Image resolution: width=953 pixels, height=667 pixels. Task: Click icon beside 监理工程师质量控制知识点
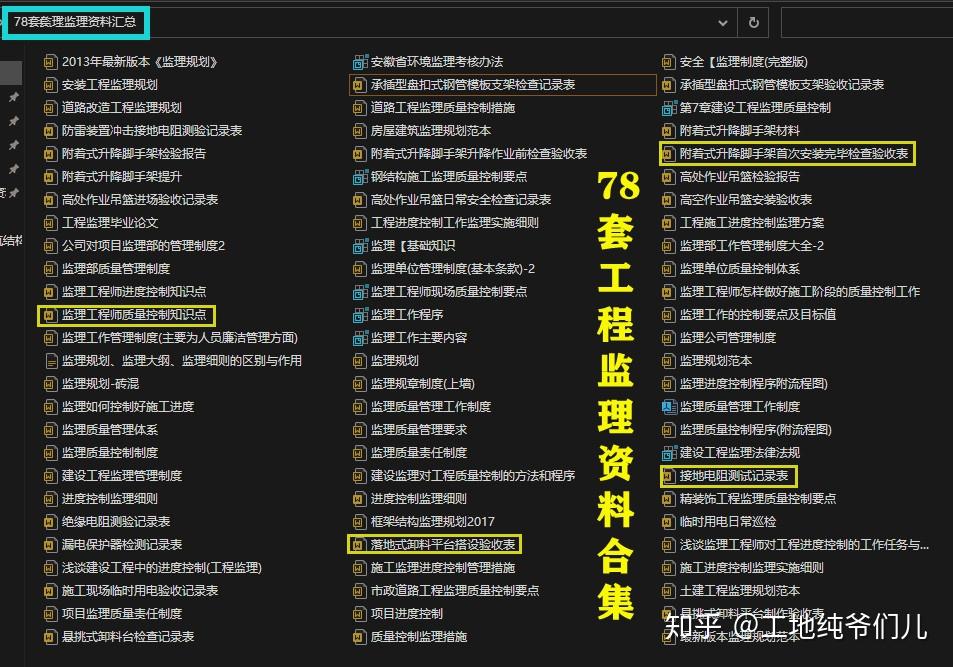click(47, 314)
